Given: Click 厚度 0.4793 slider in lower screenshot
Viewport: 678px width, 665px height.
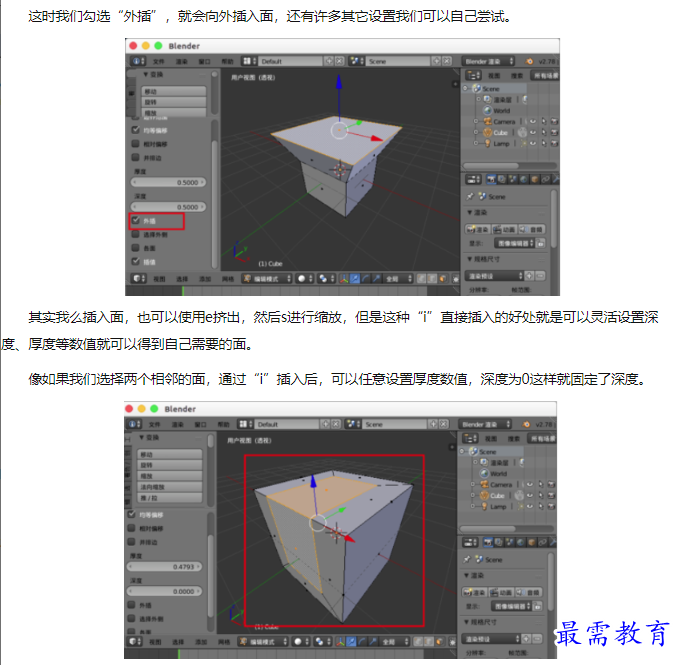Looking at the screenshot, I should [165, 566].
